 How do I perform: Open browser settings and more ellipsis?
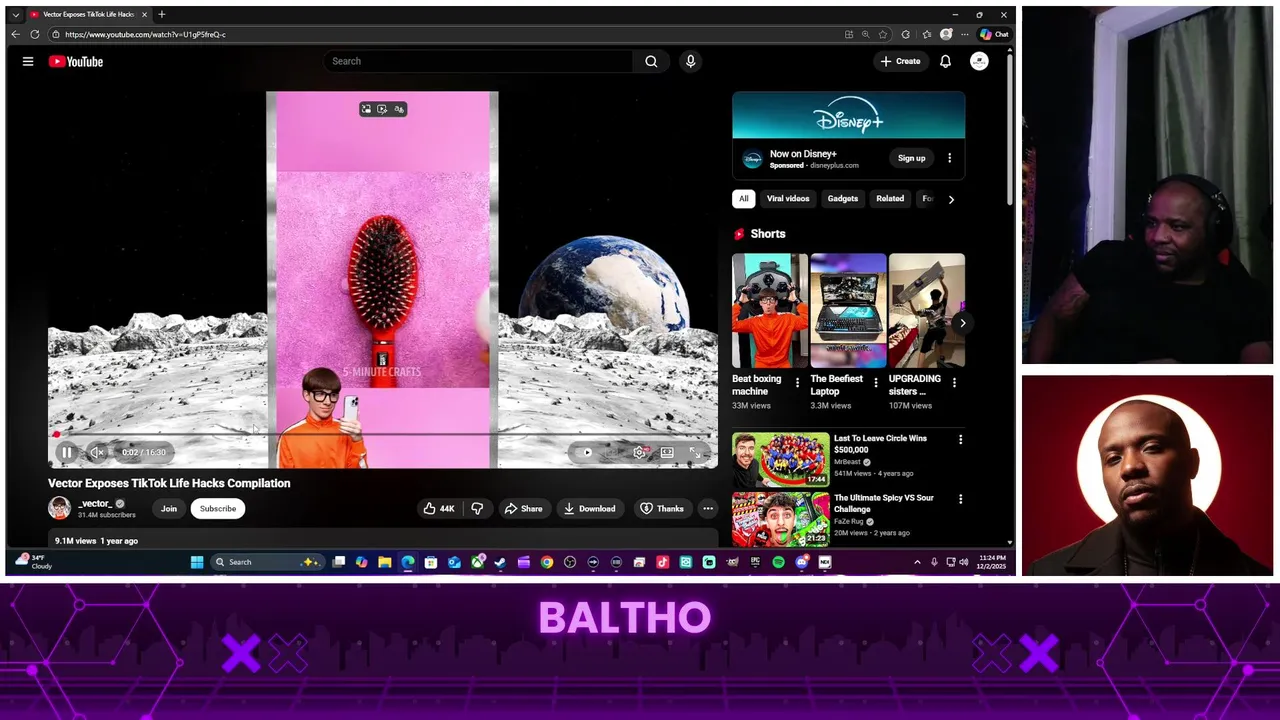click(964, 34)
